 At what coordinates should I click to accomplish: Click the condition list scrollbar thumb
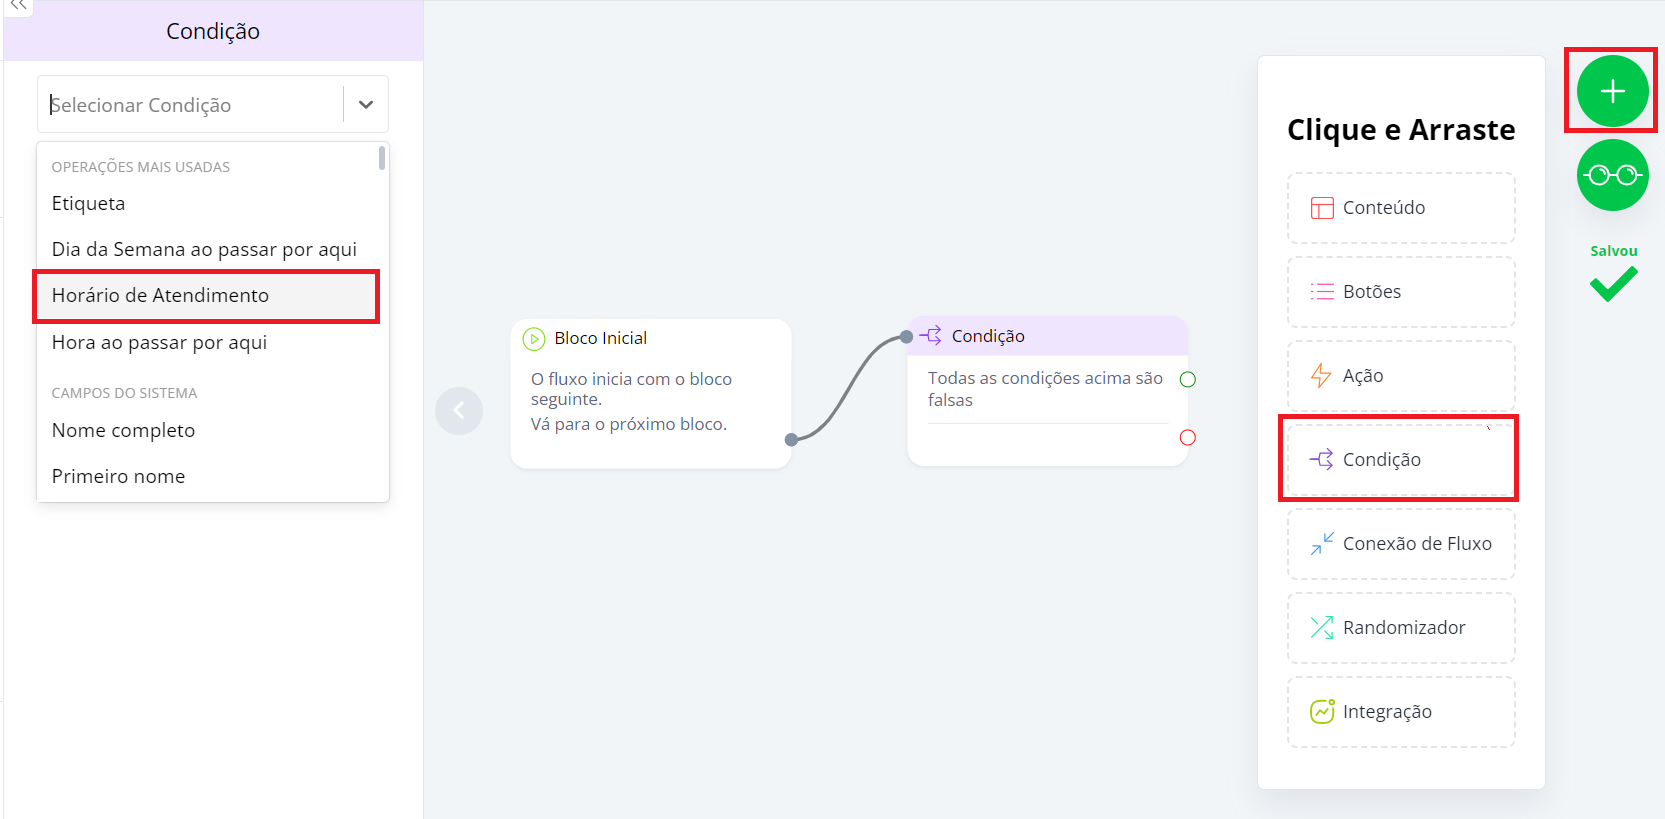click(382, 158)
